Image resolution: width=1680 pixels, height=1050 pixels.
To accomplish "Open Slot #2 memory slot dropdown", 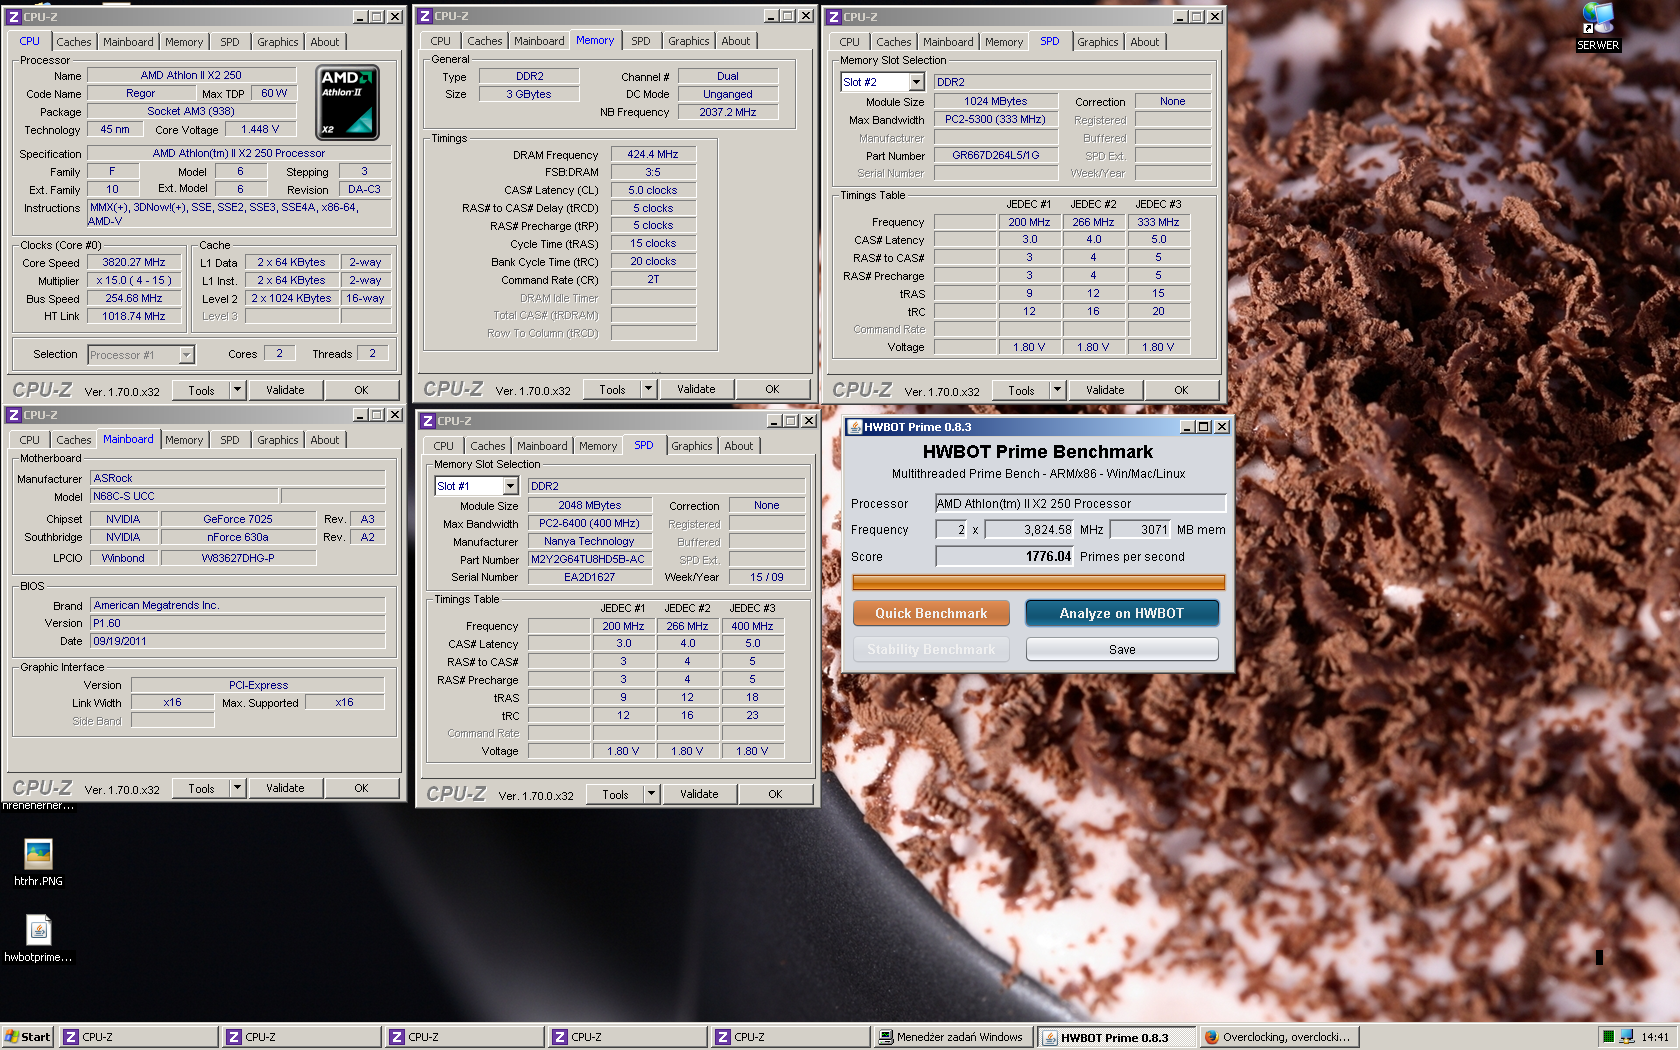I will coord(916,82).
